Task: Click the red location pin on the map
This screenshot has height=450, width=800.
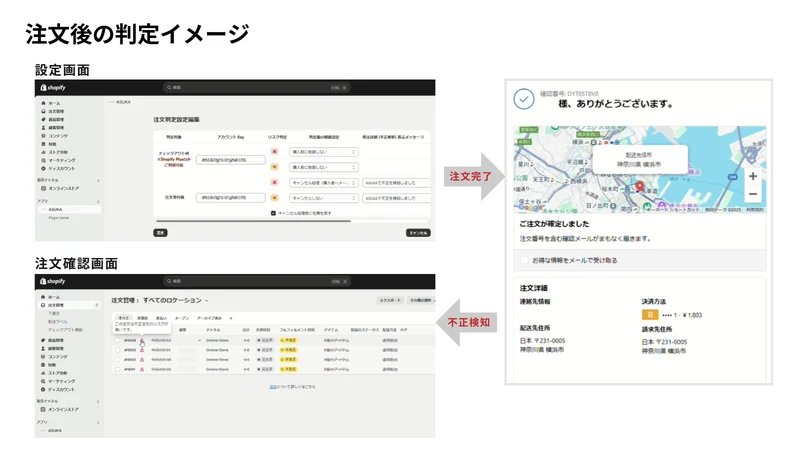Action: [640, 187]
